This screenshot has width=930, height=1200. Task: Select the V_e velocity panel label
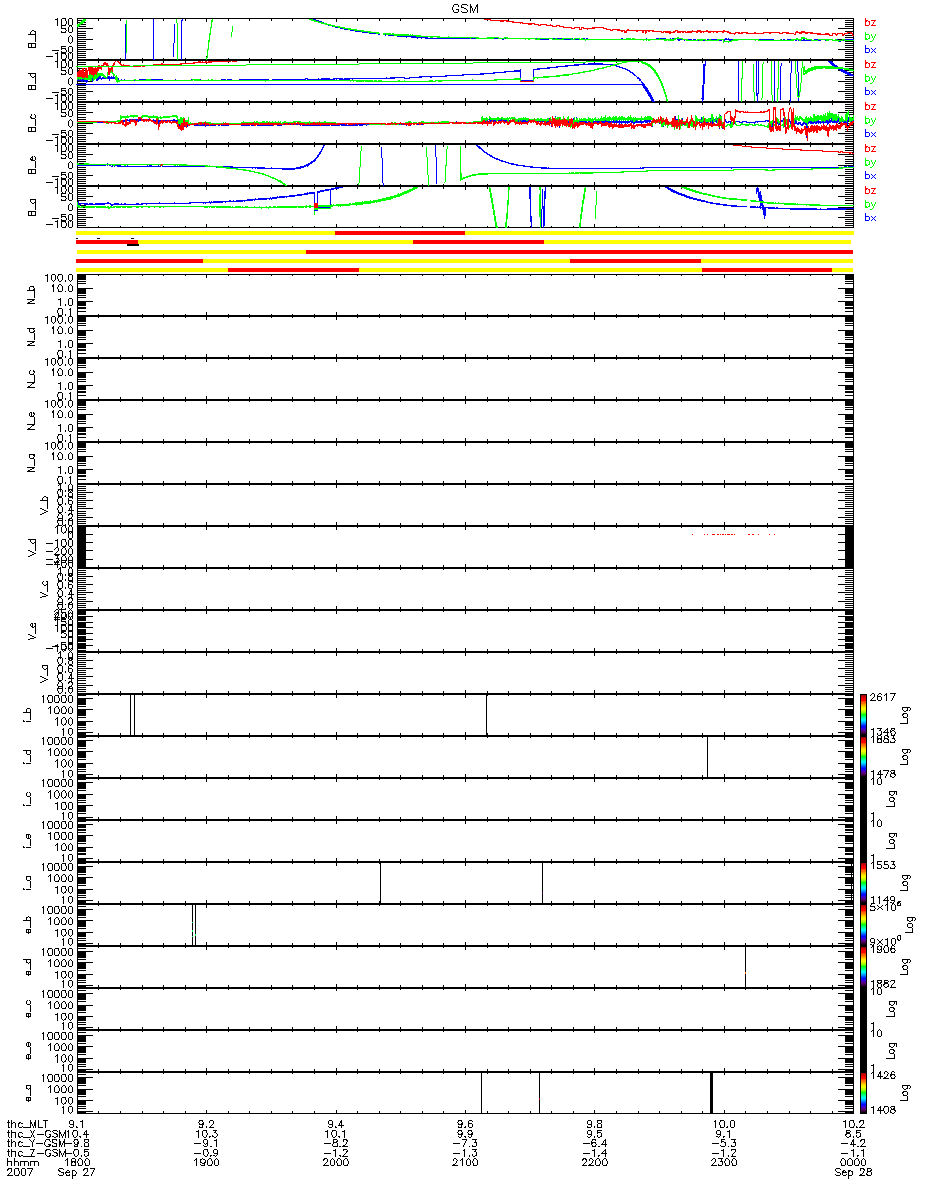(30, 630)
